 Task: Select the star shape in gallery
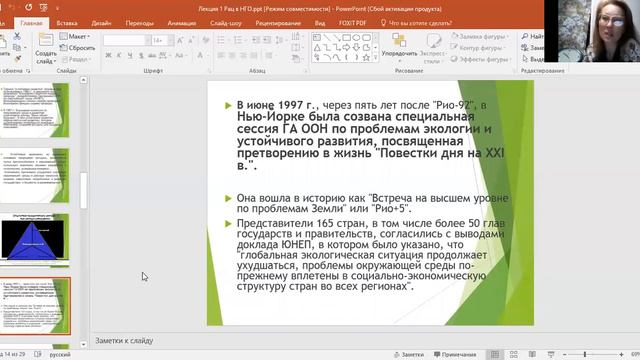point(366,58)
